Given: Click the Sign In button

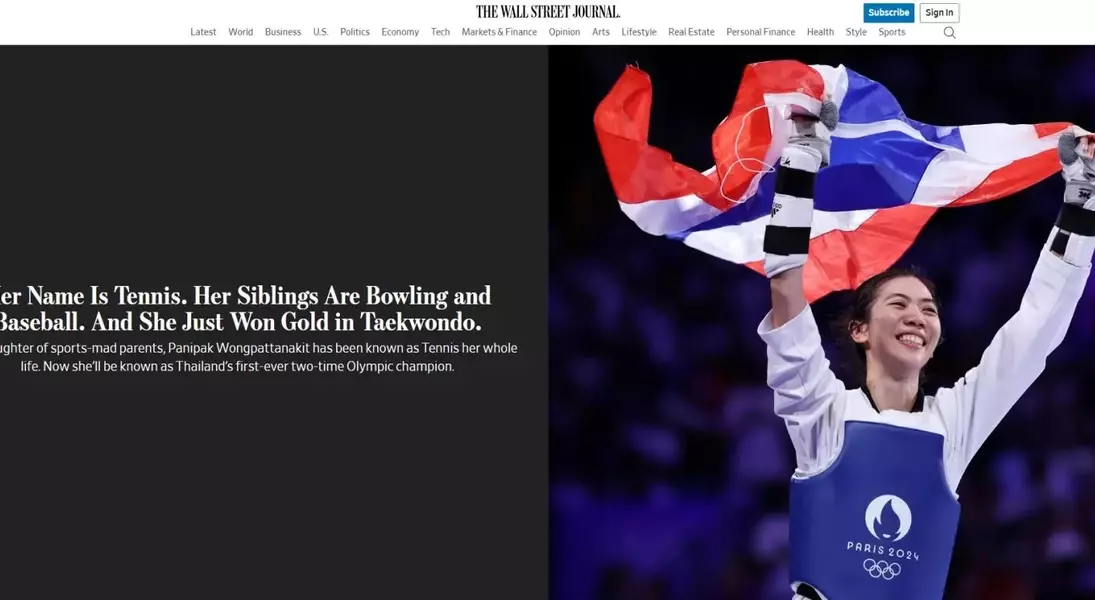Looking at the screenshot, I should [x=939, y=13].
